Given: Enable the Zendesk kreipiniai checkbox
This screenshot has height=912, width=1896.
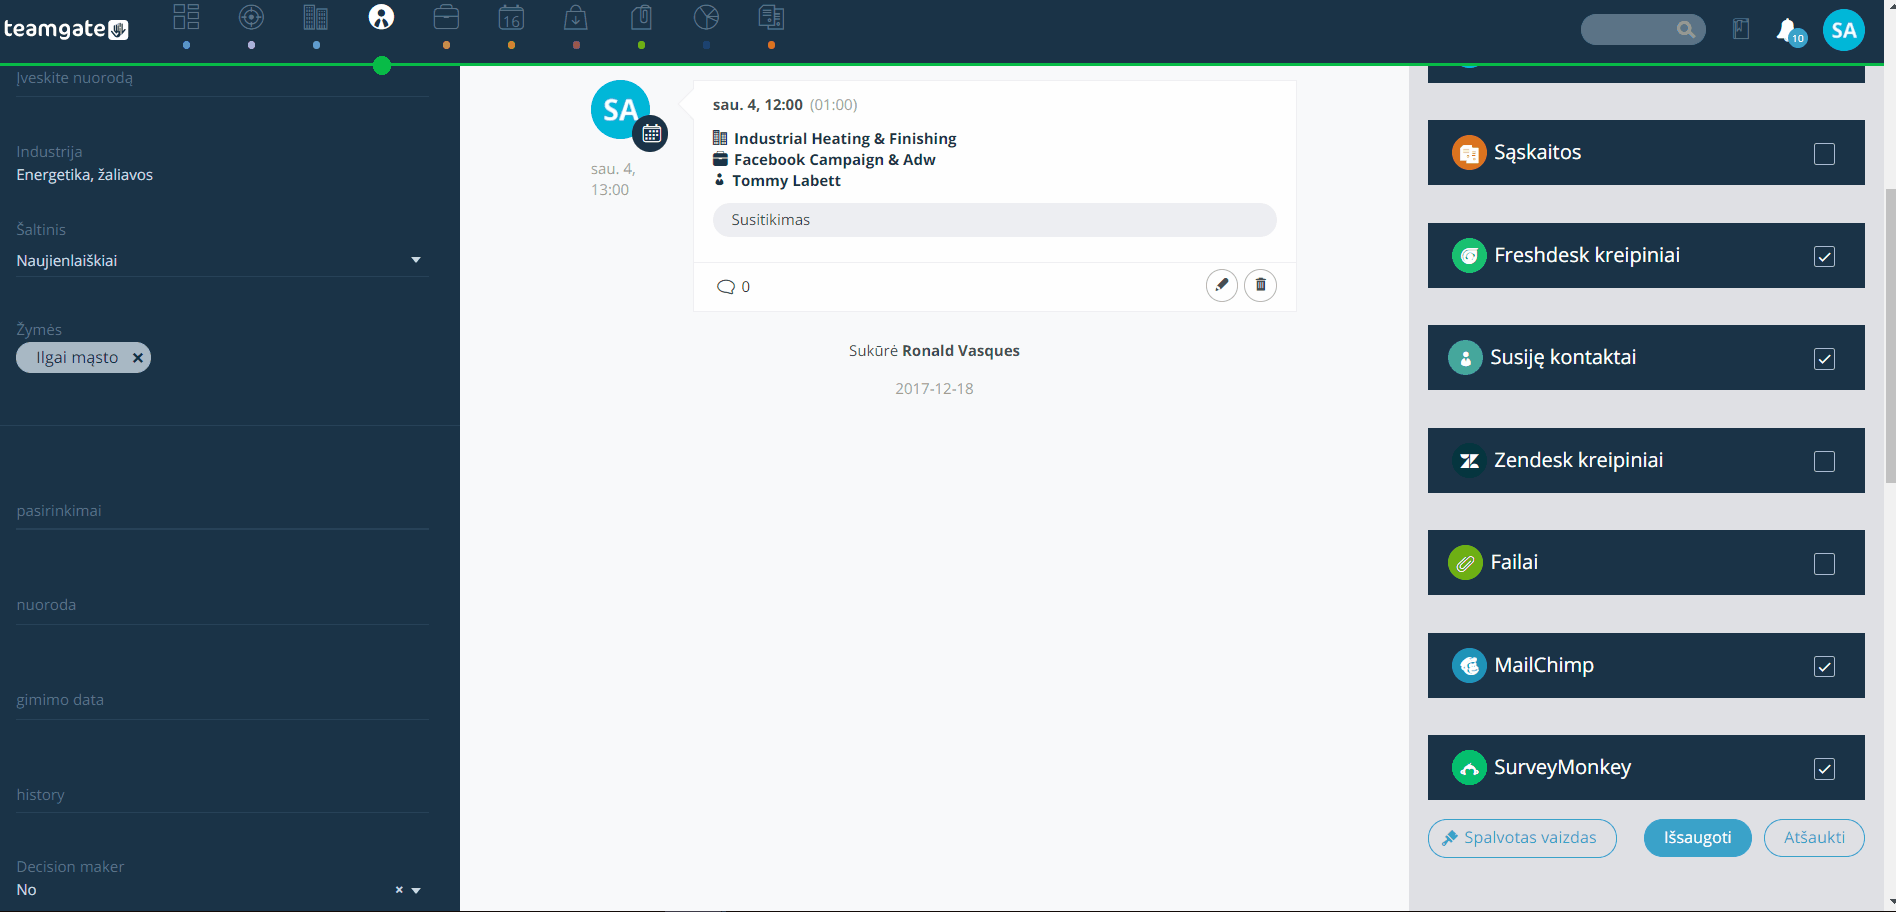Looking at the screenshot, I should point(1824,462).
